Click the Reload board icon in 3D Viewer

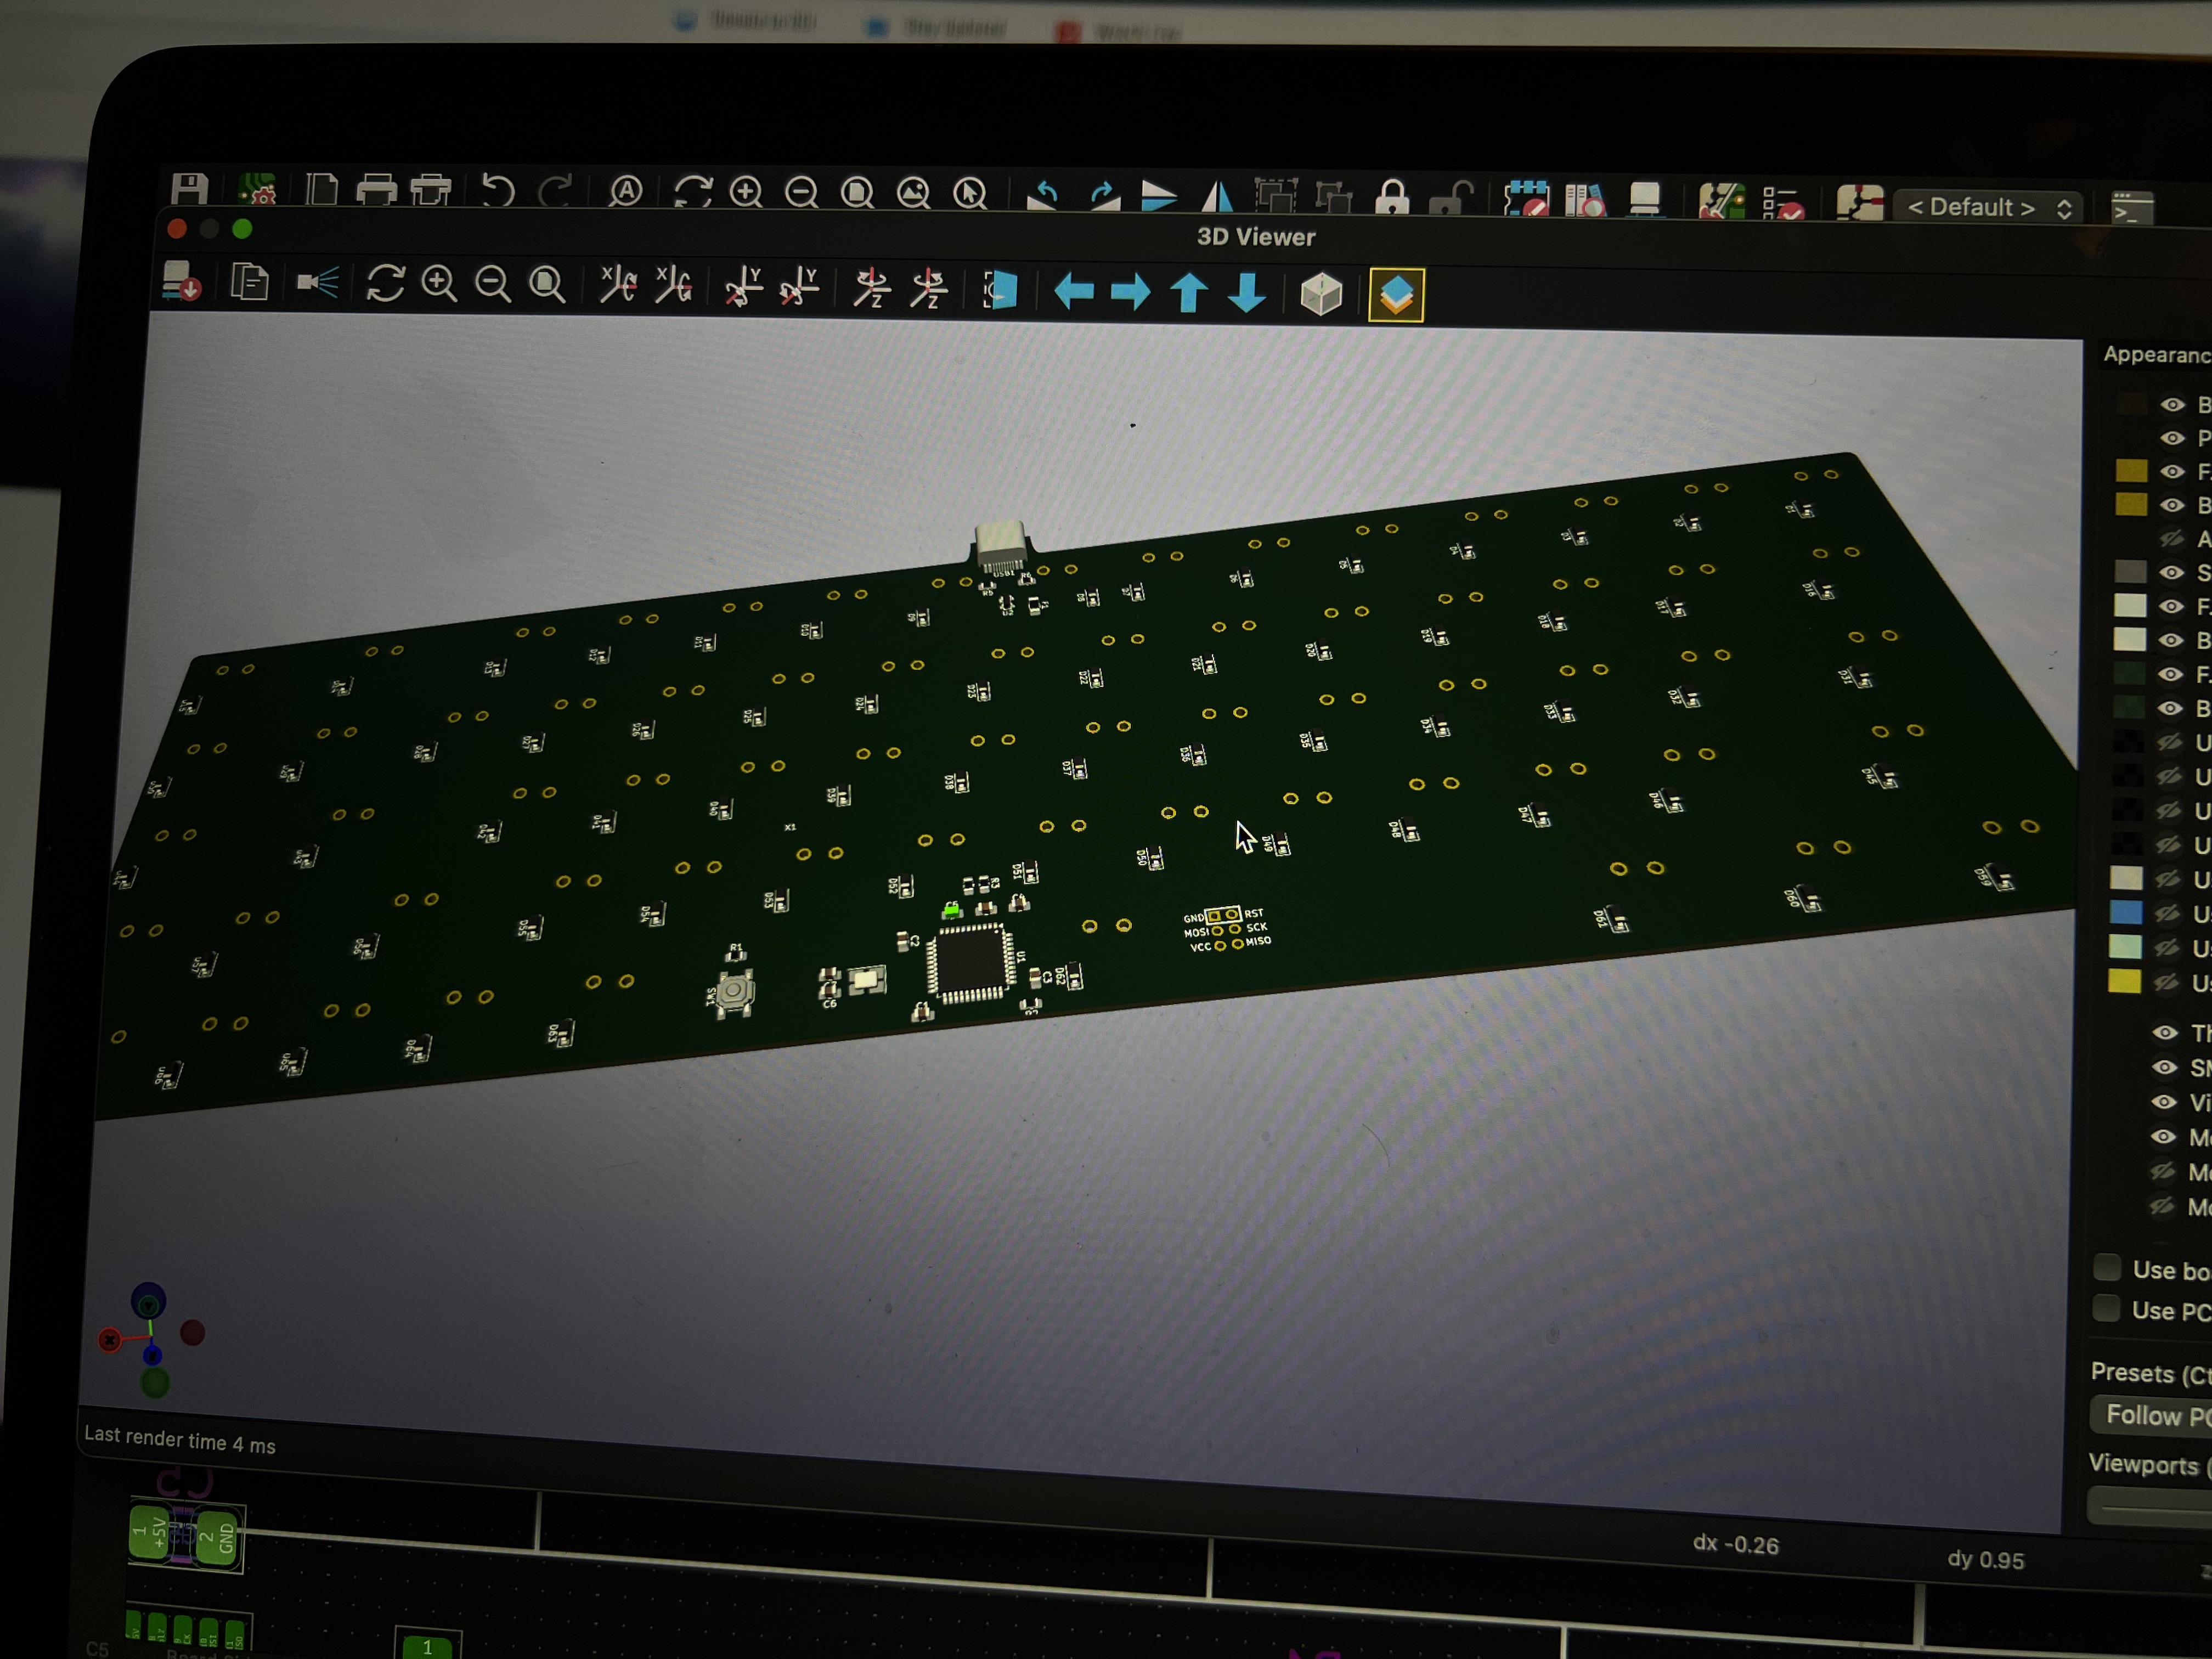182,283
